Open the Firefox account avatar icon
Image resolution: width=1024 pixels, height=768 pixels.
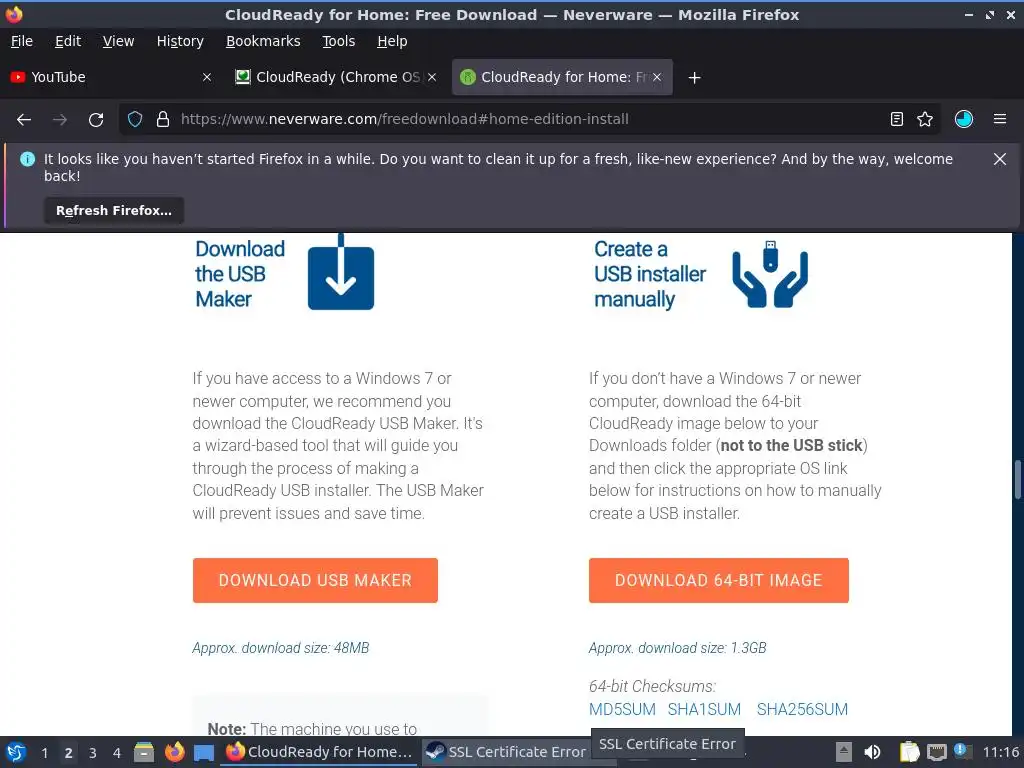[x=964, y=119]
